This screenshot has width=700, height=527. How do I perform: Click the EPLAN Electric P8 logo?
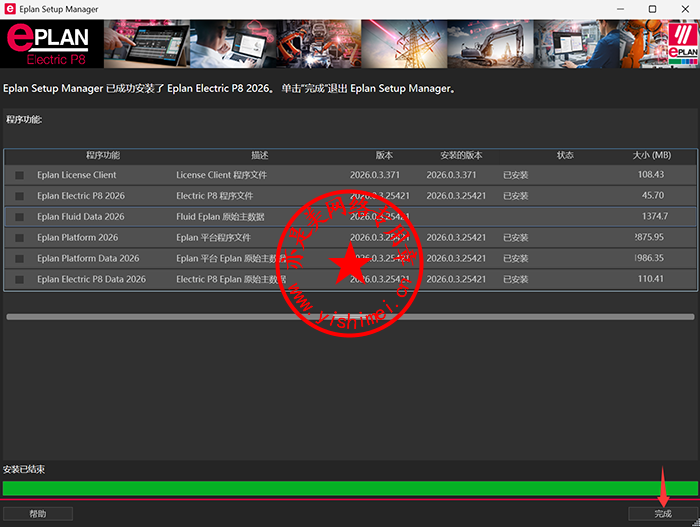[50, 44]
